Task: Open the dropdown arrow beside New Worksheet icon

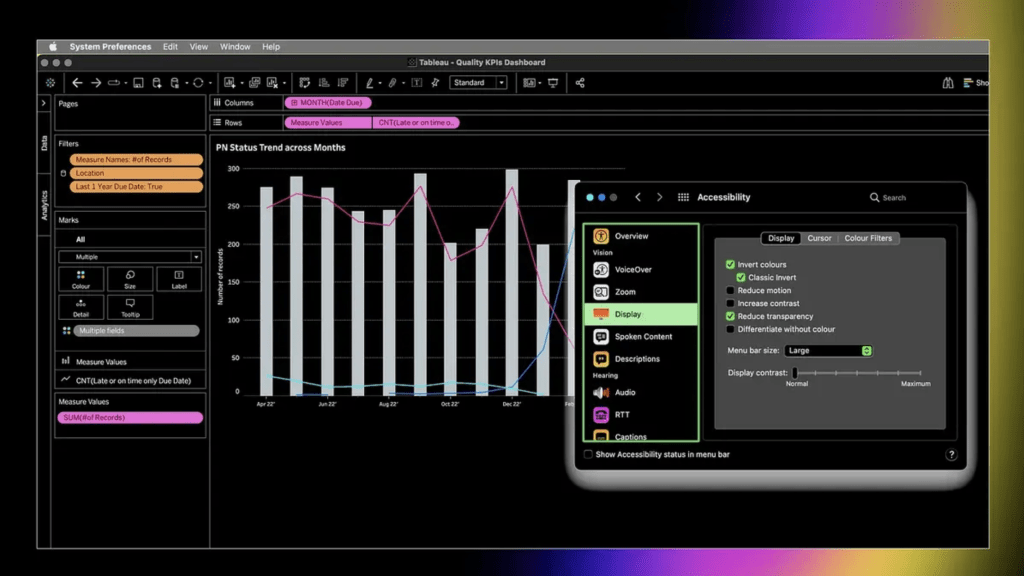Action: (x=242, y=84)
